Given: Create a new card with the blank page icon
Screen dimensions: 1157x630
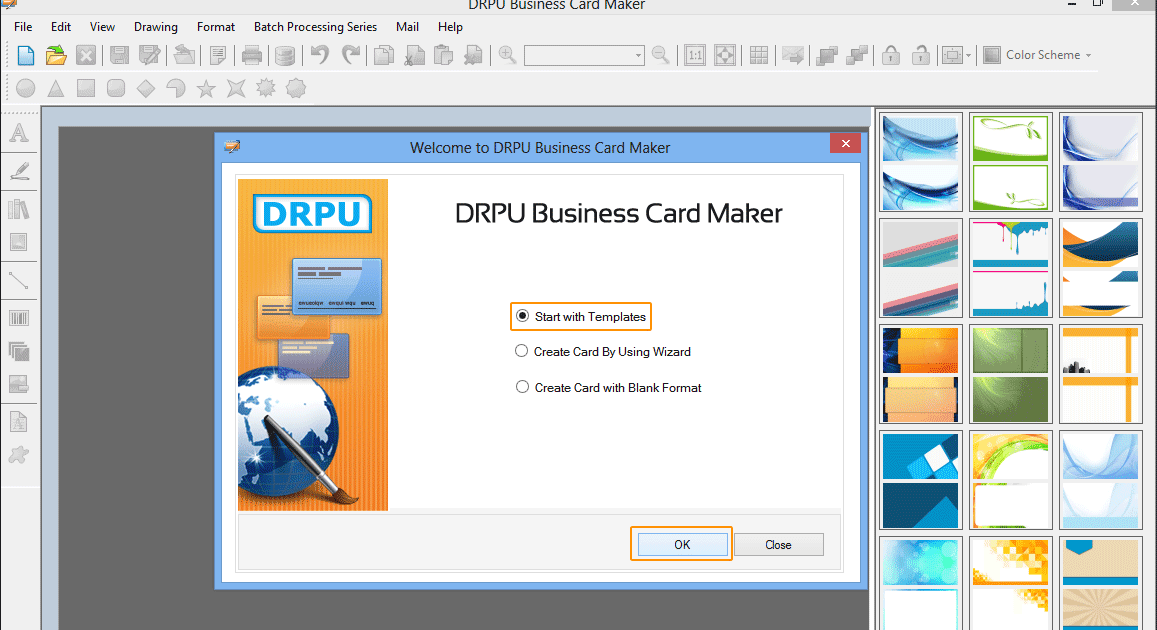Looking at the screenshot, I should coord(26,55).
